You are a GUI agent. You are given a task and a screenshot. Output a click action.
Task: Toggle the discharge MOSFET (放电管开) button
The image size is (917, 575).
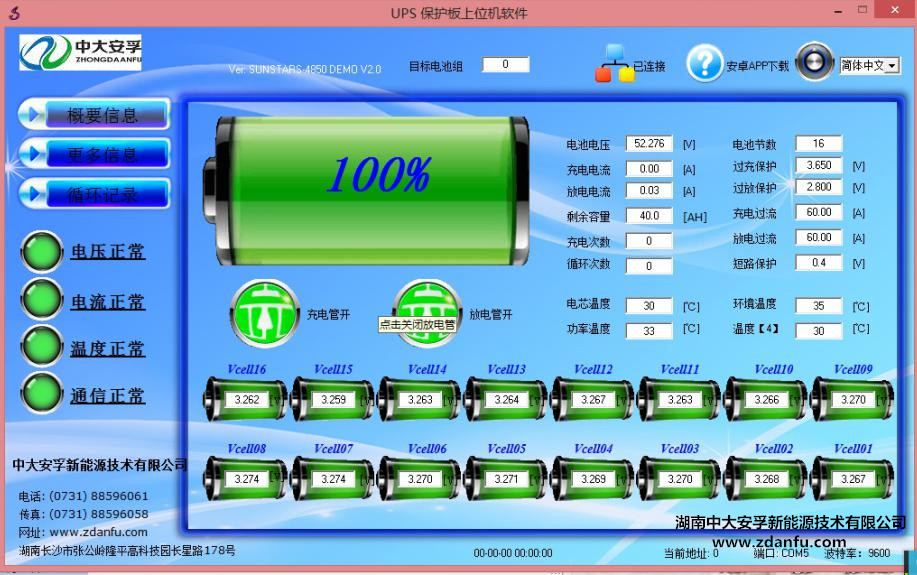click(427, 314)
